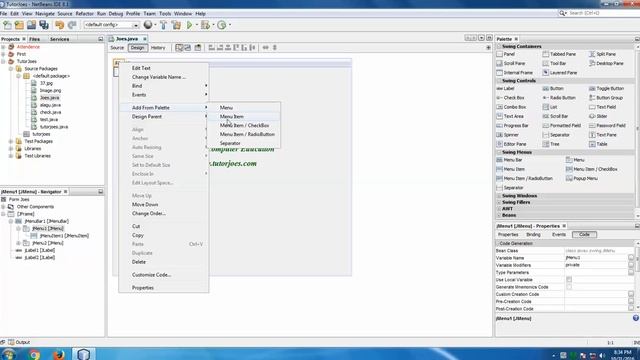Open Firefox from the taskbar
This screenshot has height=360, width=640.
click(59, 354)
